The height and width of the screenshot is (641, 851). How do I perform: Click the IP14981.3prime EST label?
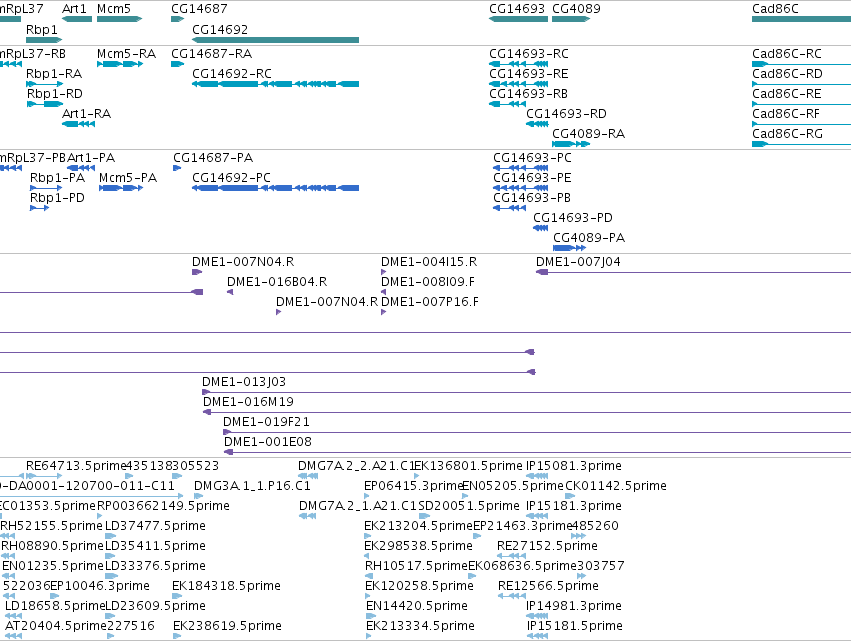coord(574,606)
